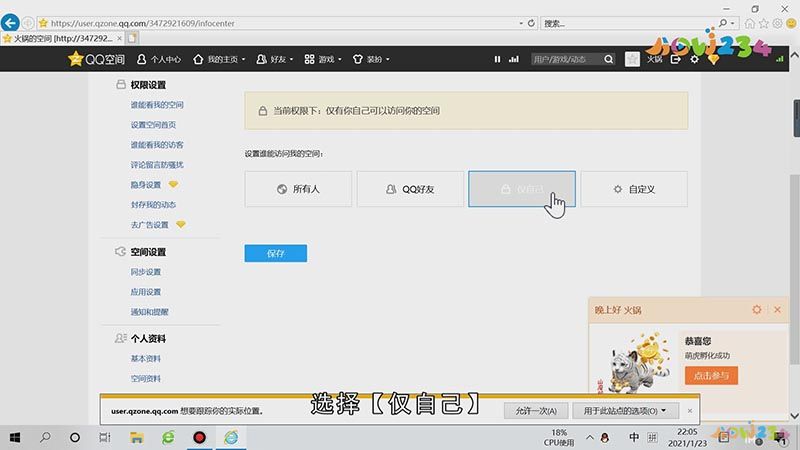Open File Explorer from taskbar
Image resolution: width=800 pixels, height=450 pixels.
pos(136,438)
